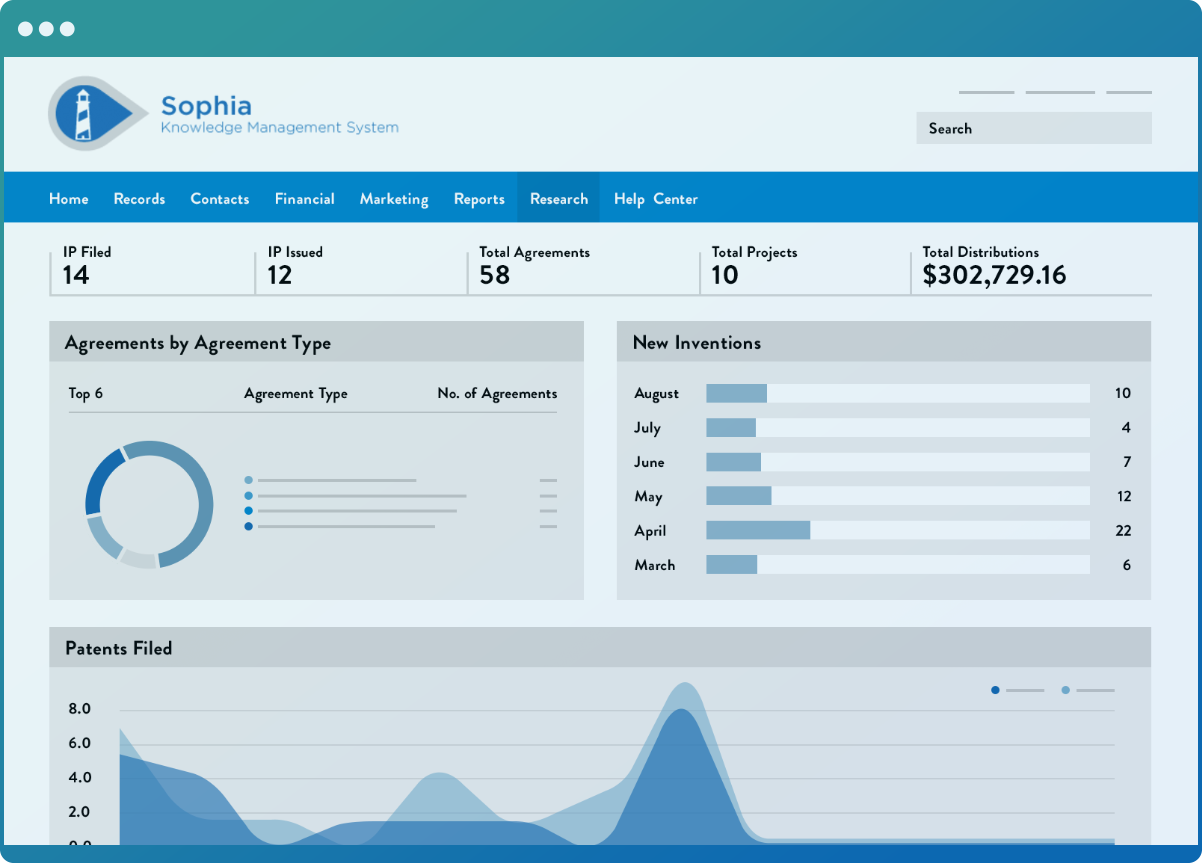
Task: Click the Search input field
Action: (1034, 128)
